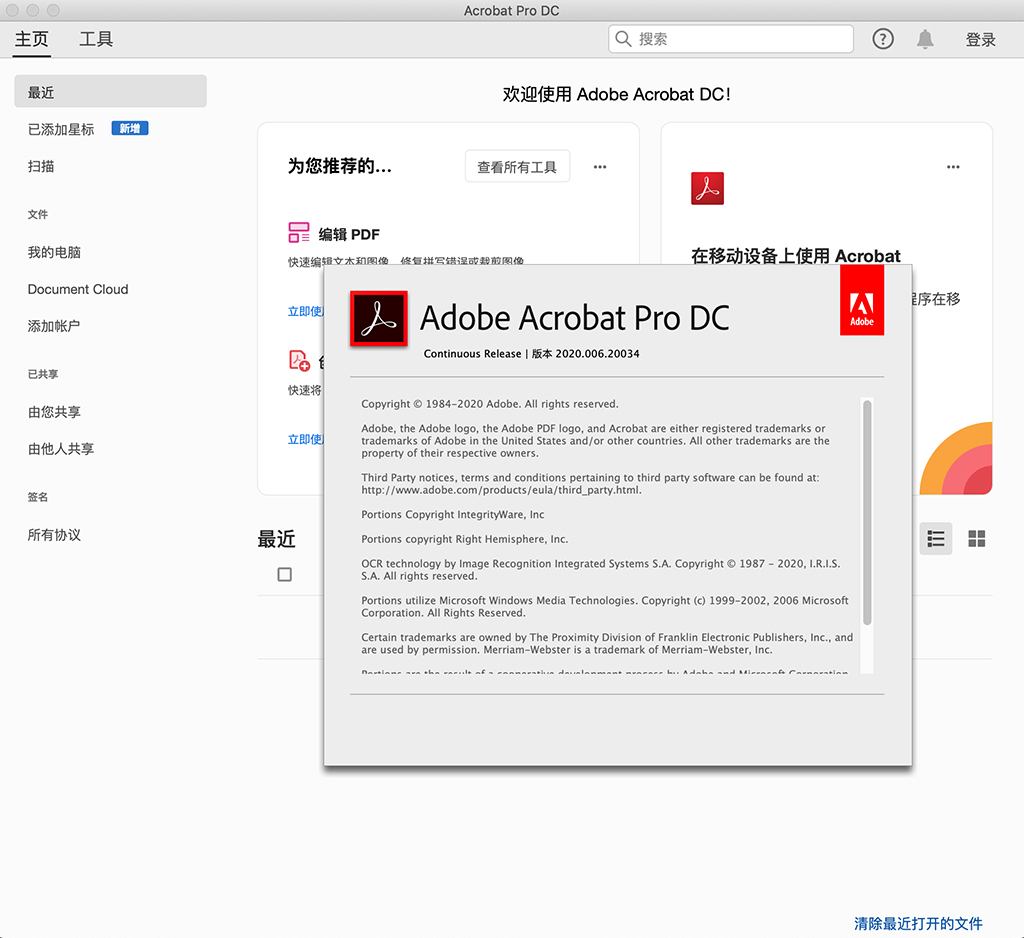Open the help question mark icon
Viewport: 1024px width, 938px height.
[882, 39]
